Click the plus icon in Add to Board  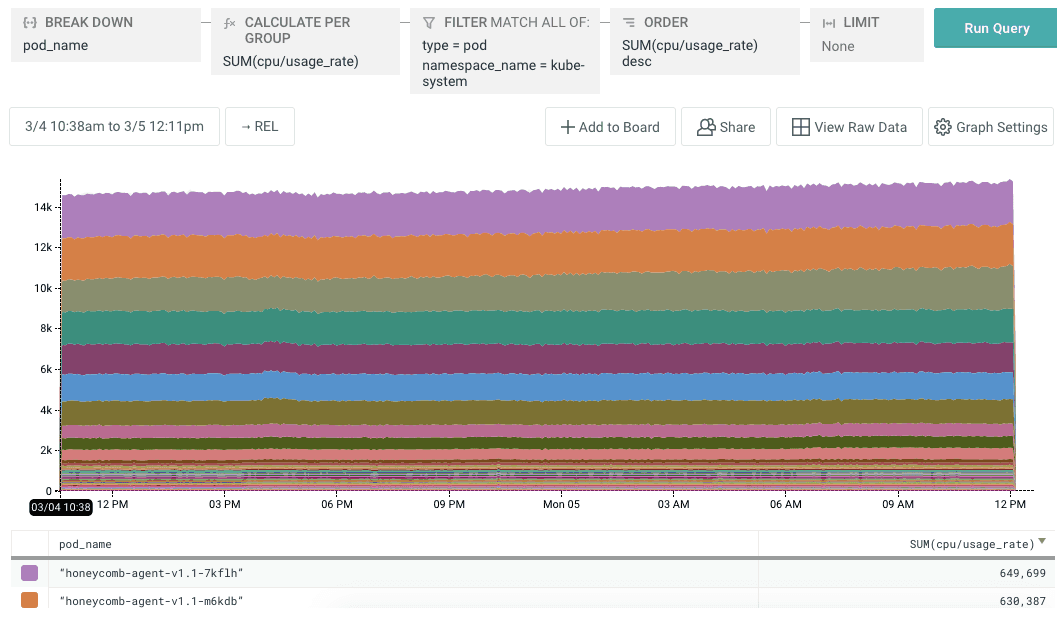[x=567, y=127]
